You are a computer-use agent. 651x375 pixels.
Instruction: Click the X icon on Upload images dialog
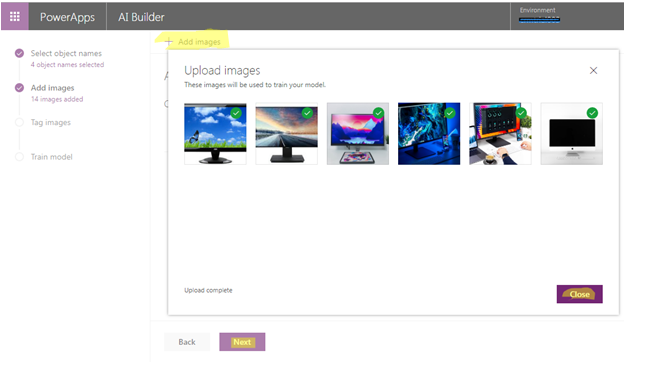click(593, 71)
